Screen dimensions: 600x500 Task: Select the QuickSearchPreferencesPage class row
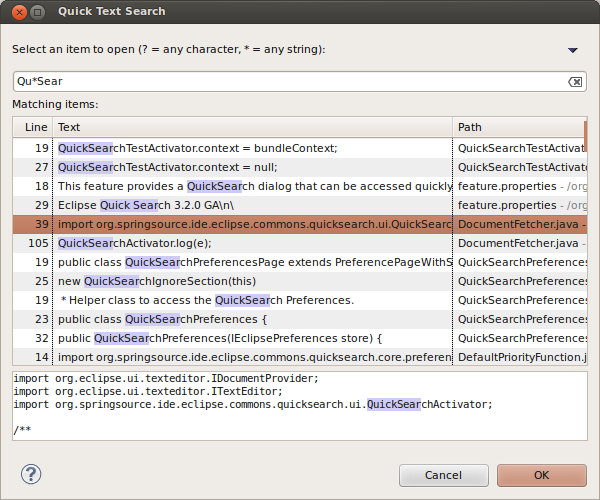click(x=300, y=262)
